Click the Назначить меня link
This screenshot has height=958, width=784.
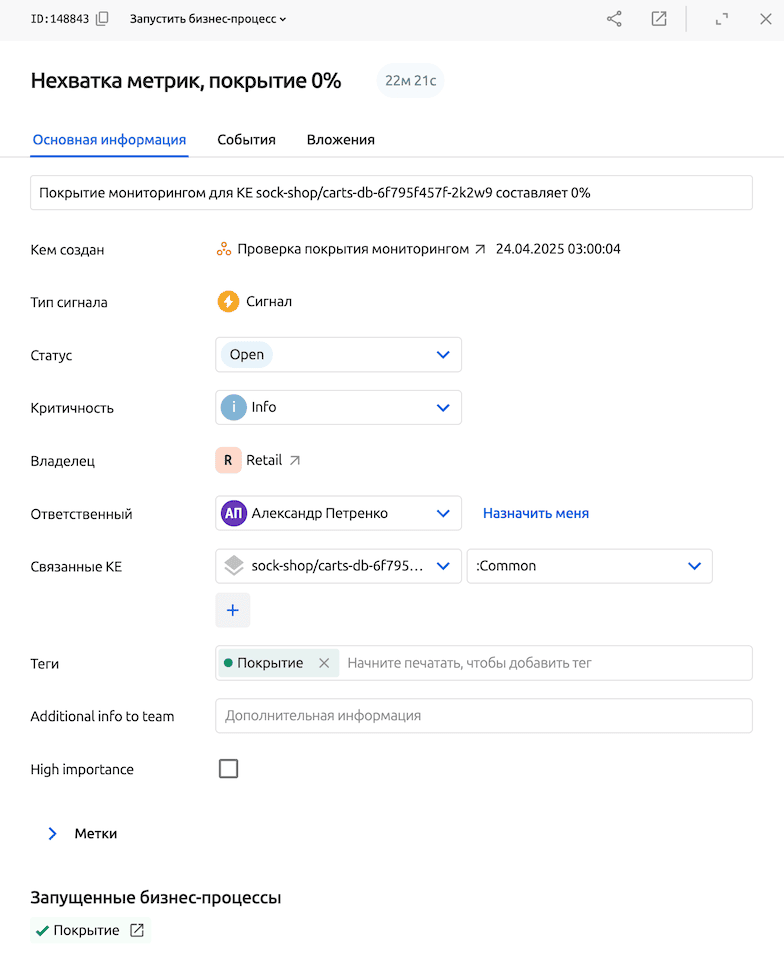click(536, 514)
